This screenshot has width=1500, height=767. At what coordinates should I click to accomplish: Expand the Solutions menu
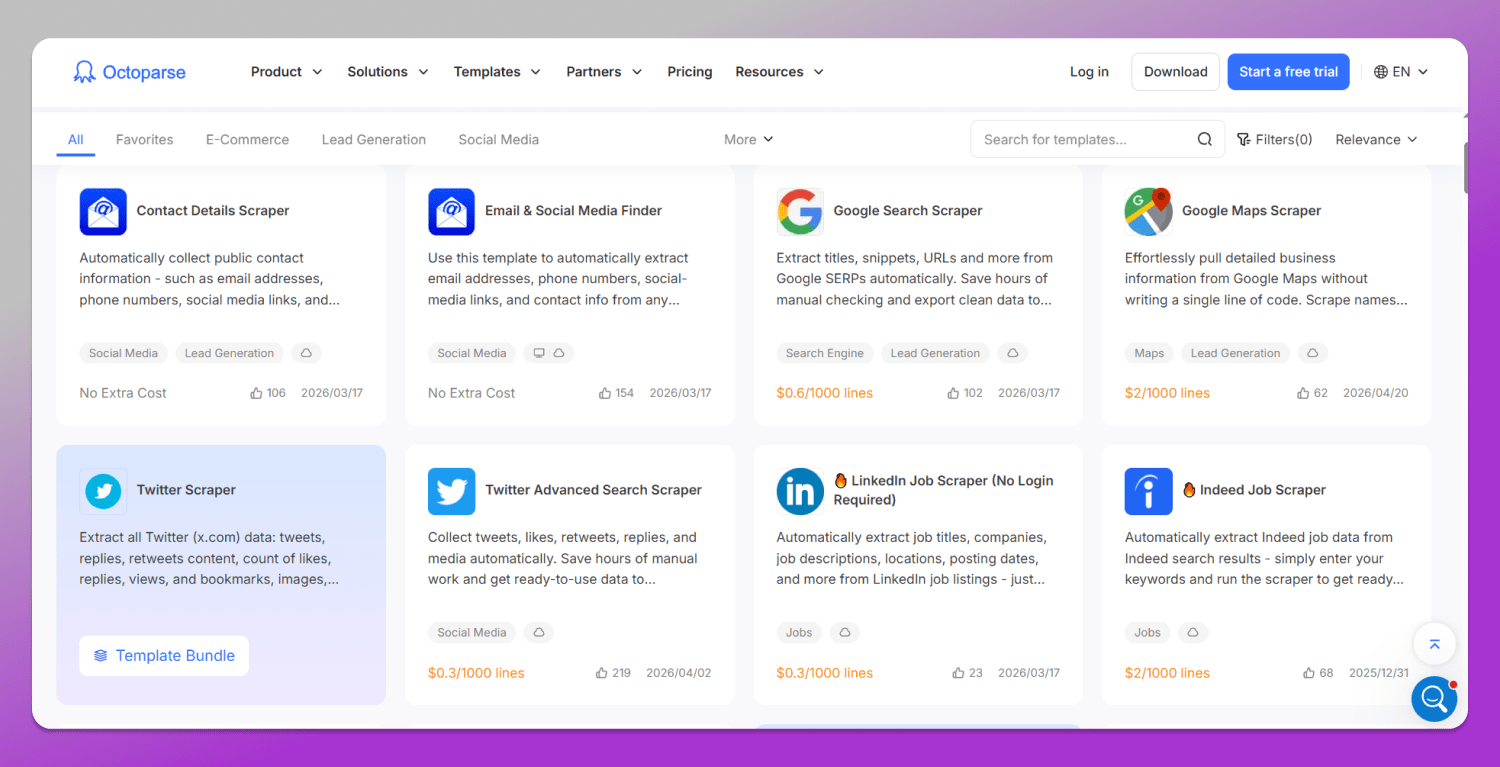[x=388, y=72]
